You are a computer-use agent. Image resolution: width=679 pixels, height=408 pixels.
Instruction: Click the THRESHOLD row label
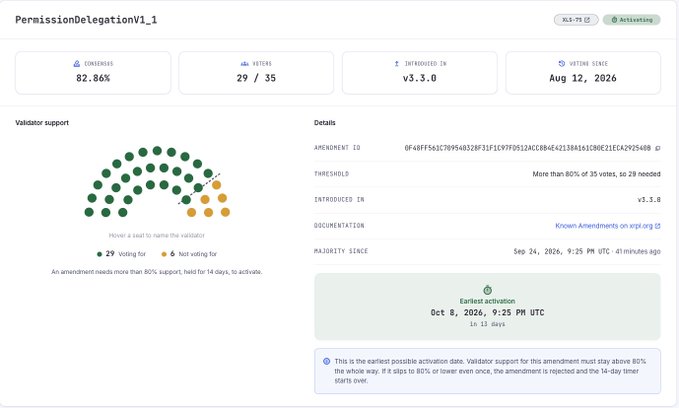tap(331, 174)
